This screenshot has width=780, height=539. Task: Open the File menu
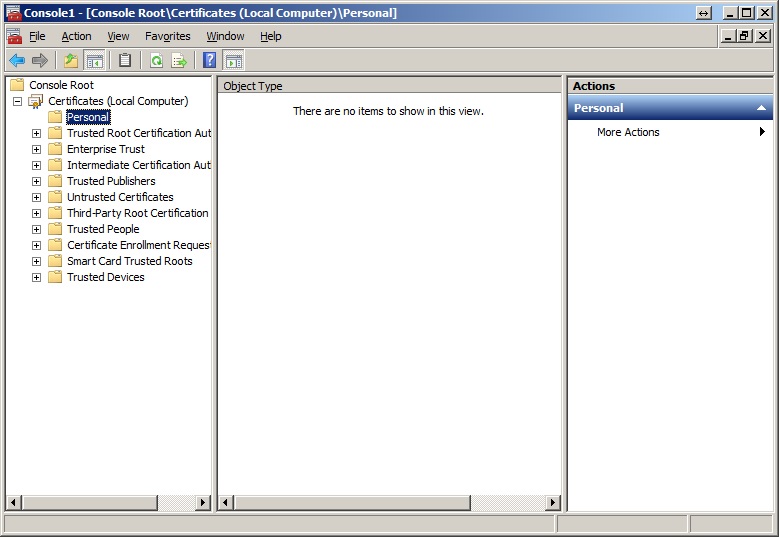point(37,36)
